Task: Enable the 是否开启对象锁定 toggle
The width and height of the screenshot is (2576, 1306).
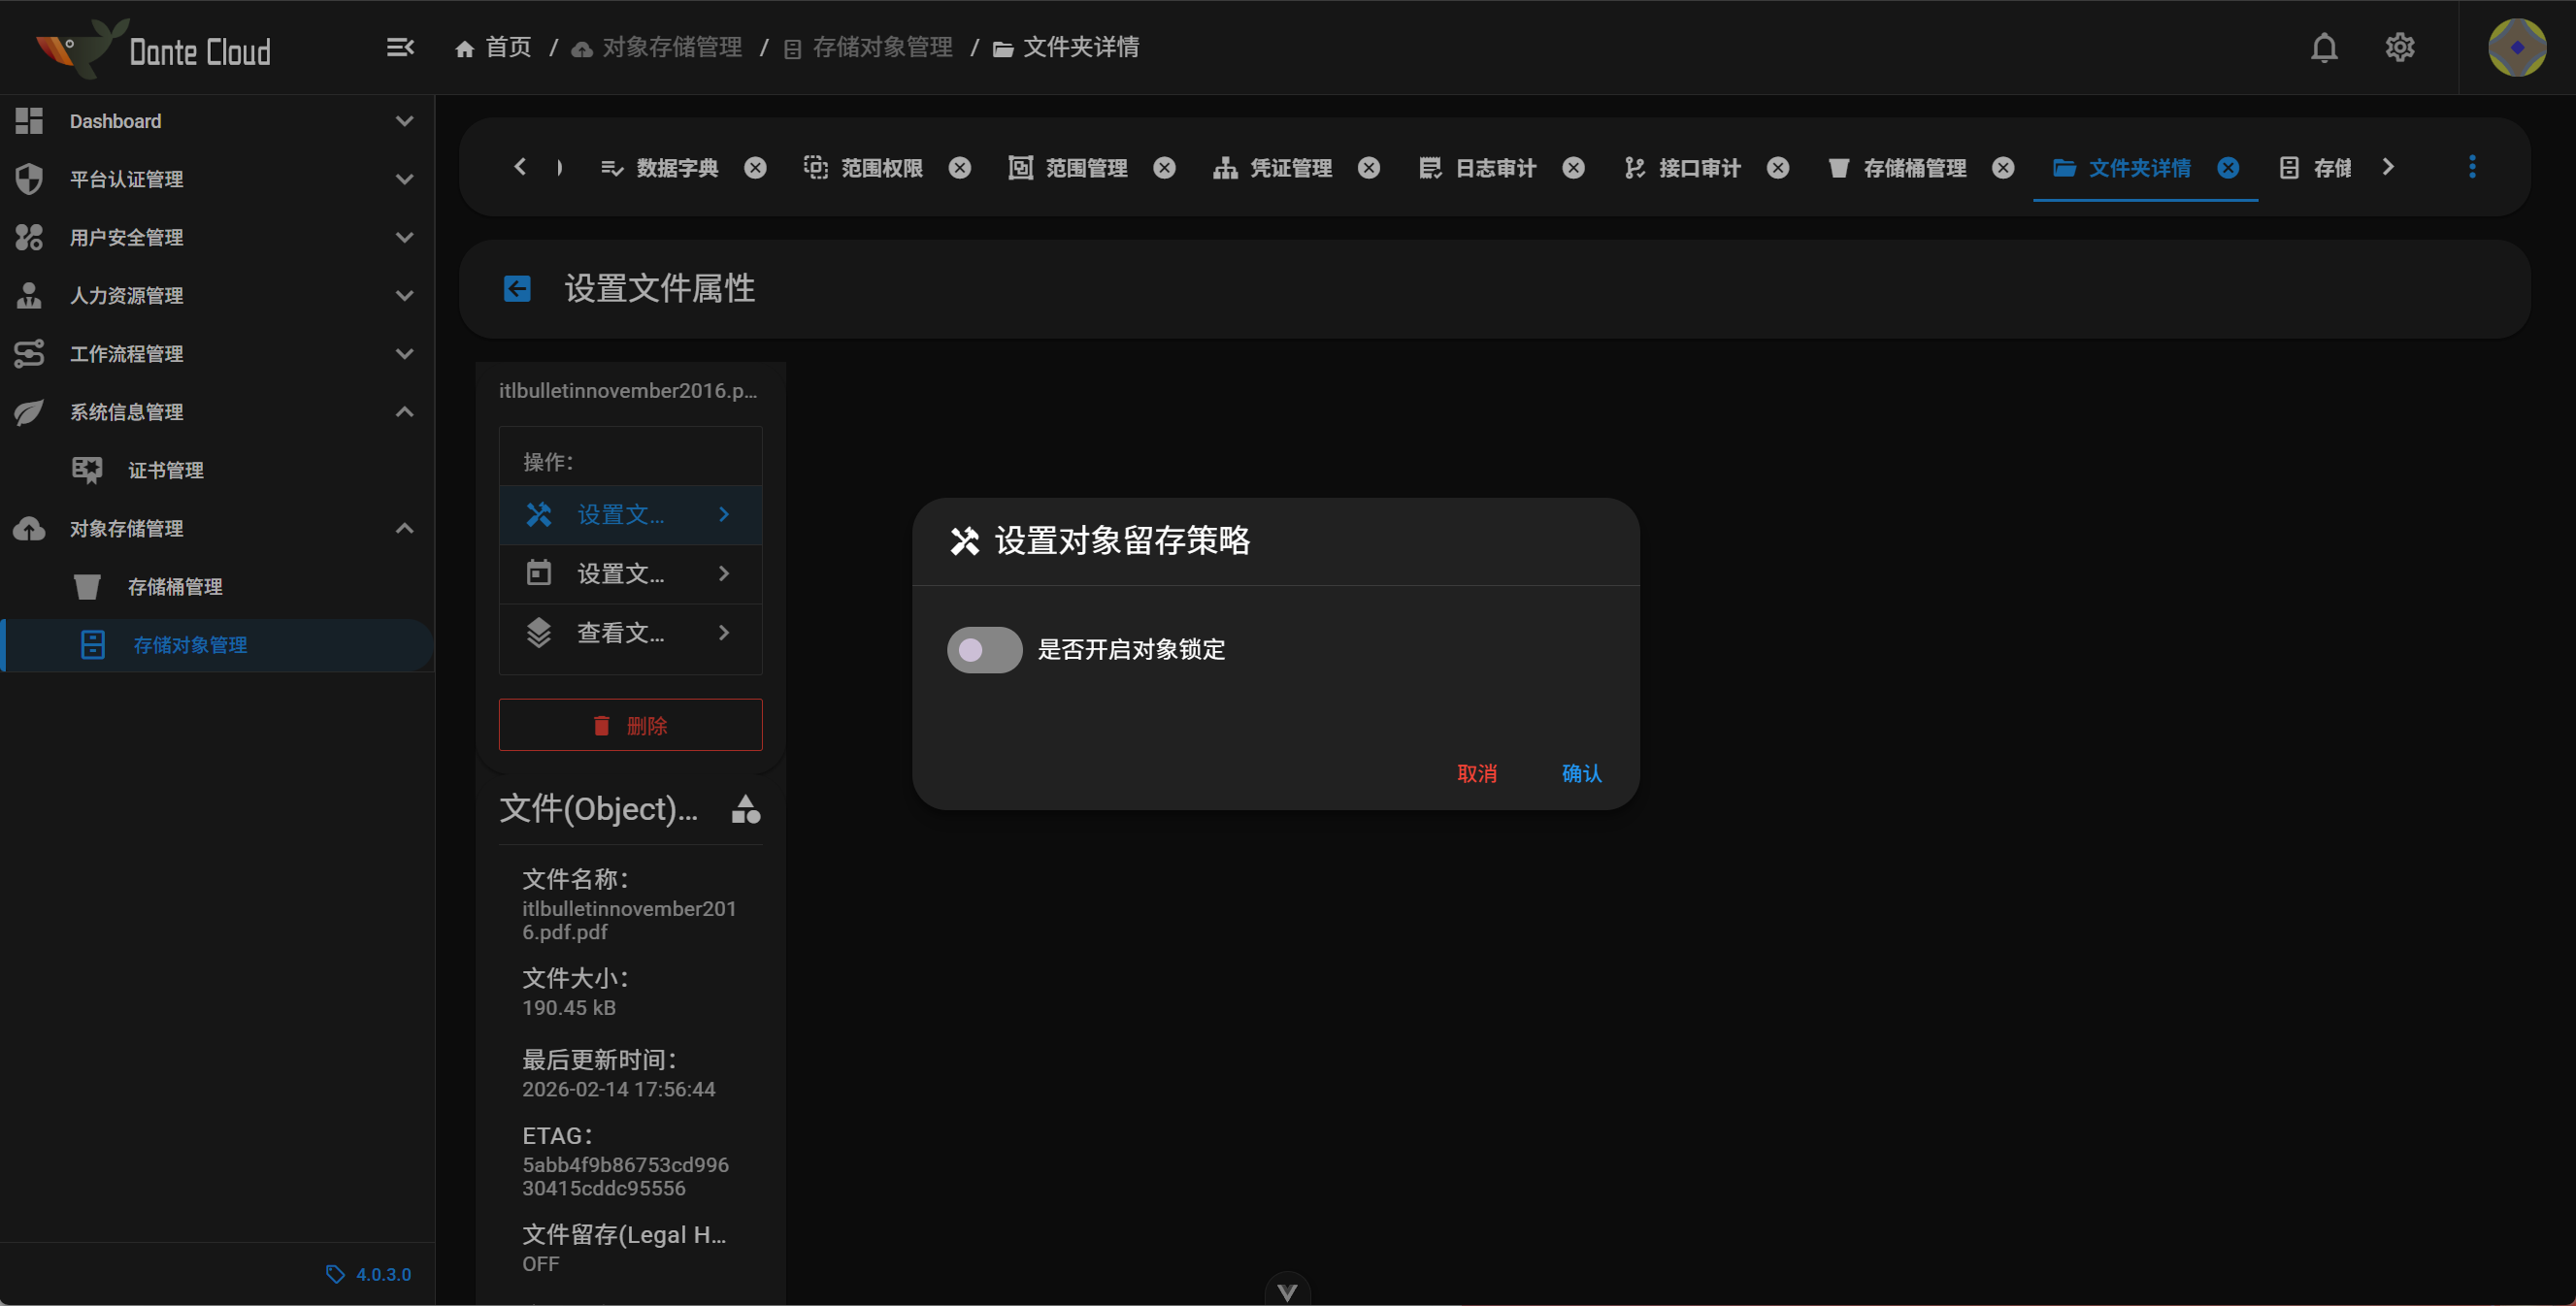Action: [x=983, y=649]
